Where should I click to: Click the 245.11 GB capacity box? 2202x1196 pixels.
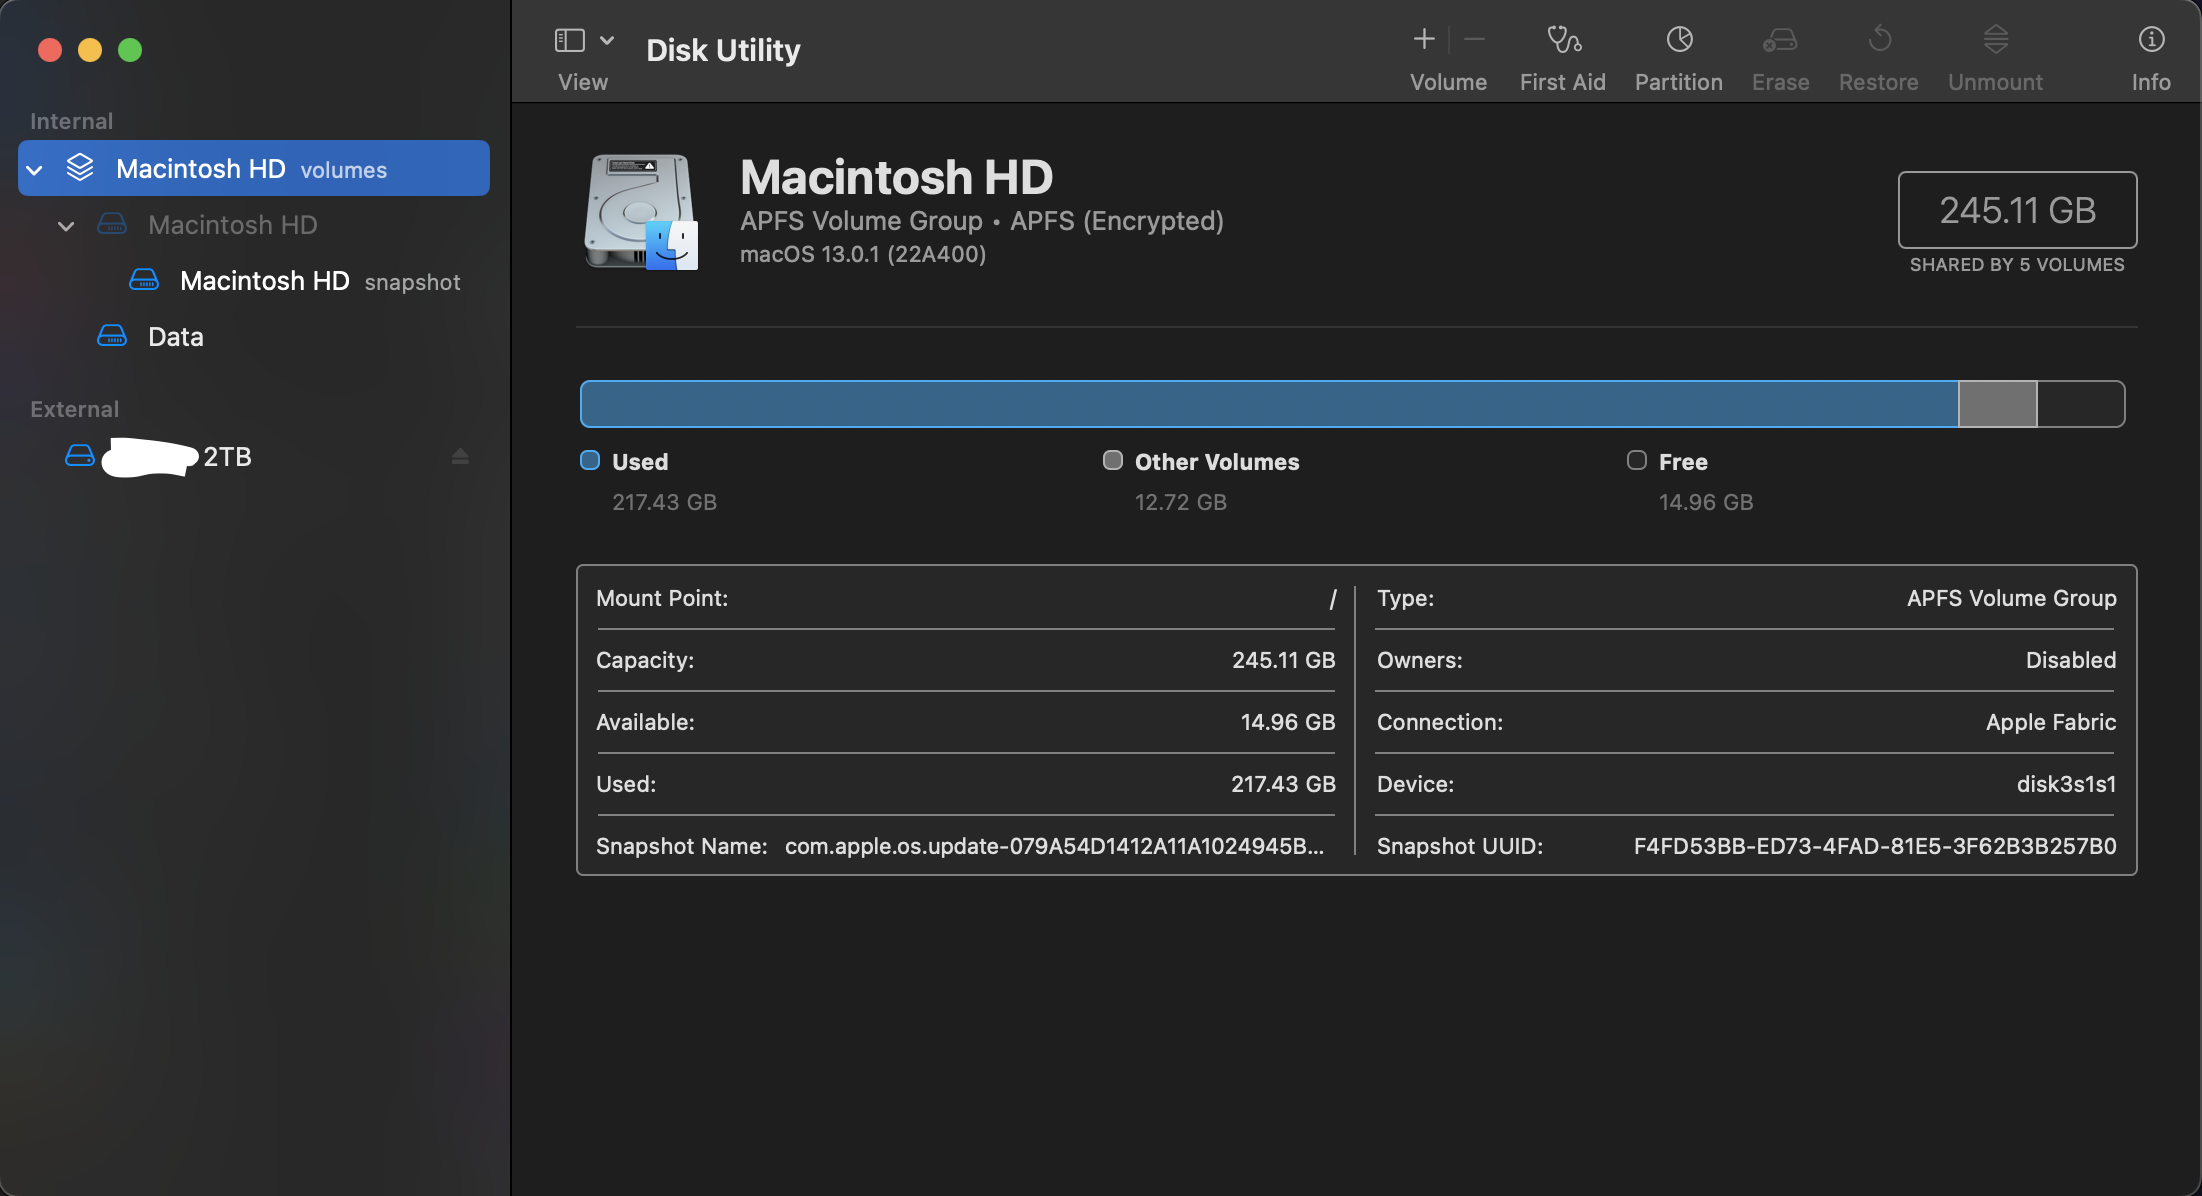coord(2017,210)
